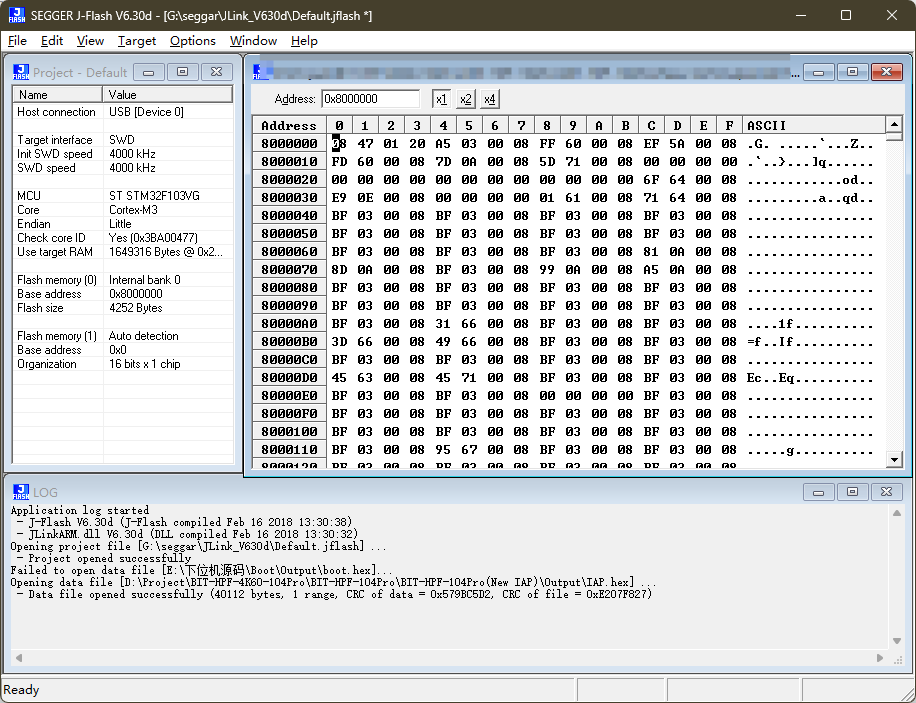This screenshot has height=703, width=916.
Task: Open the File menu
Action: coord(17,41)
